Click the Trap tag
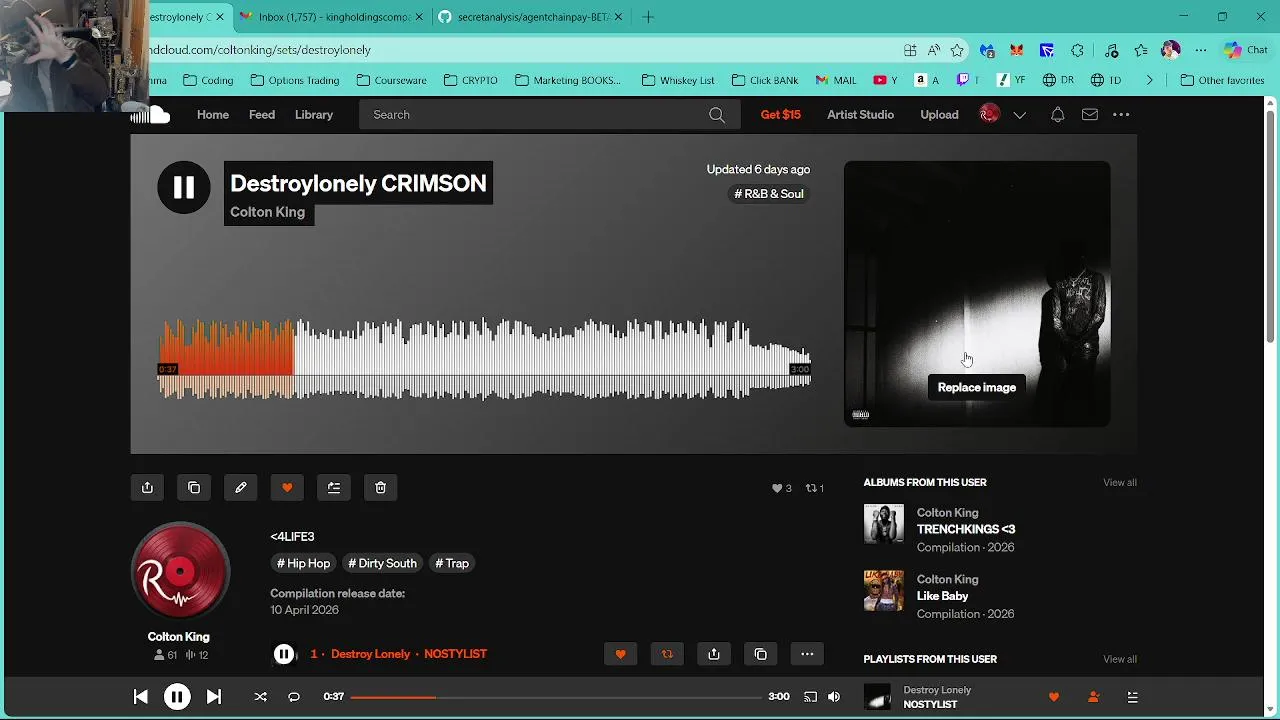The image size is (1280, 720). pyautogui.click(x=452, y=563)
